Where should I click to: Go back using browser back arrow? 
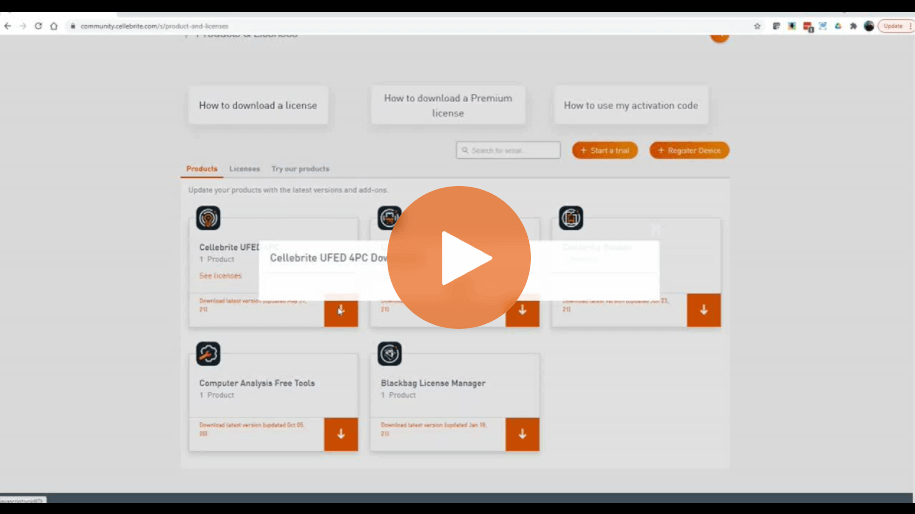pos(8,26)
